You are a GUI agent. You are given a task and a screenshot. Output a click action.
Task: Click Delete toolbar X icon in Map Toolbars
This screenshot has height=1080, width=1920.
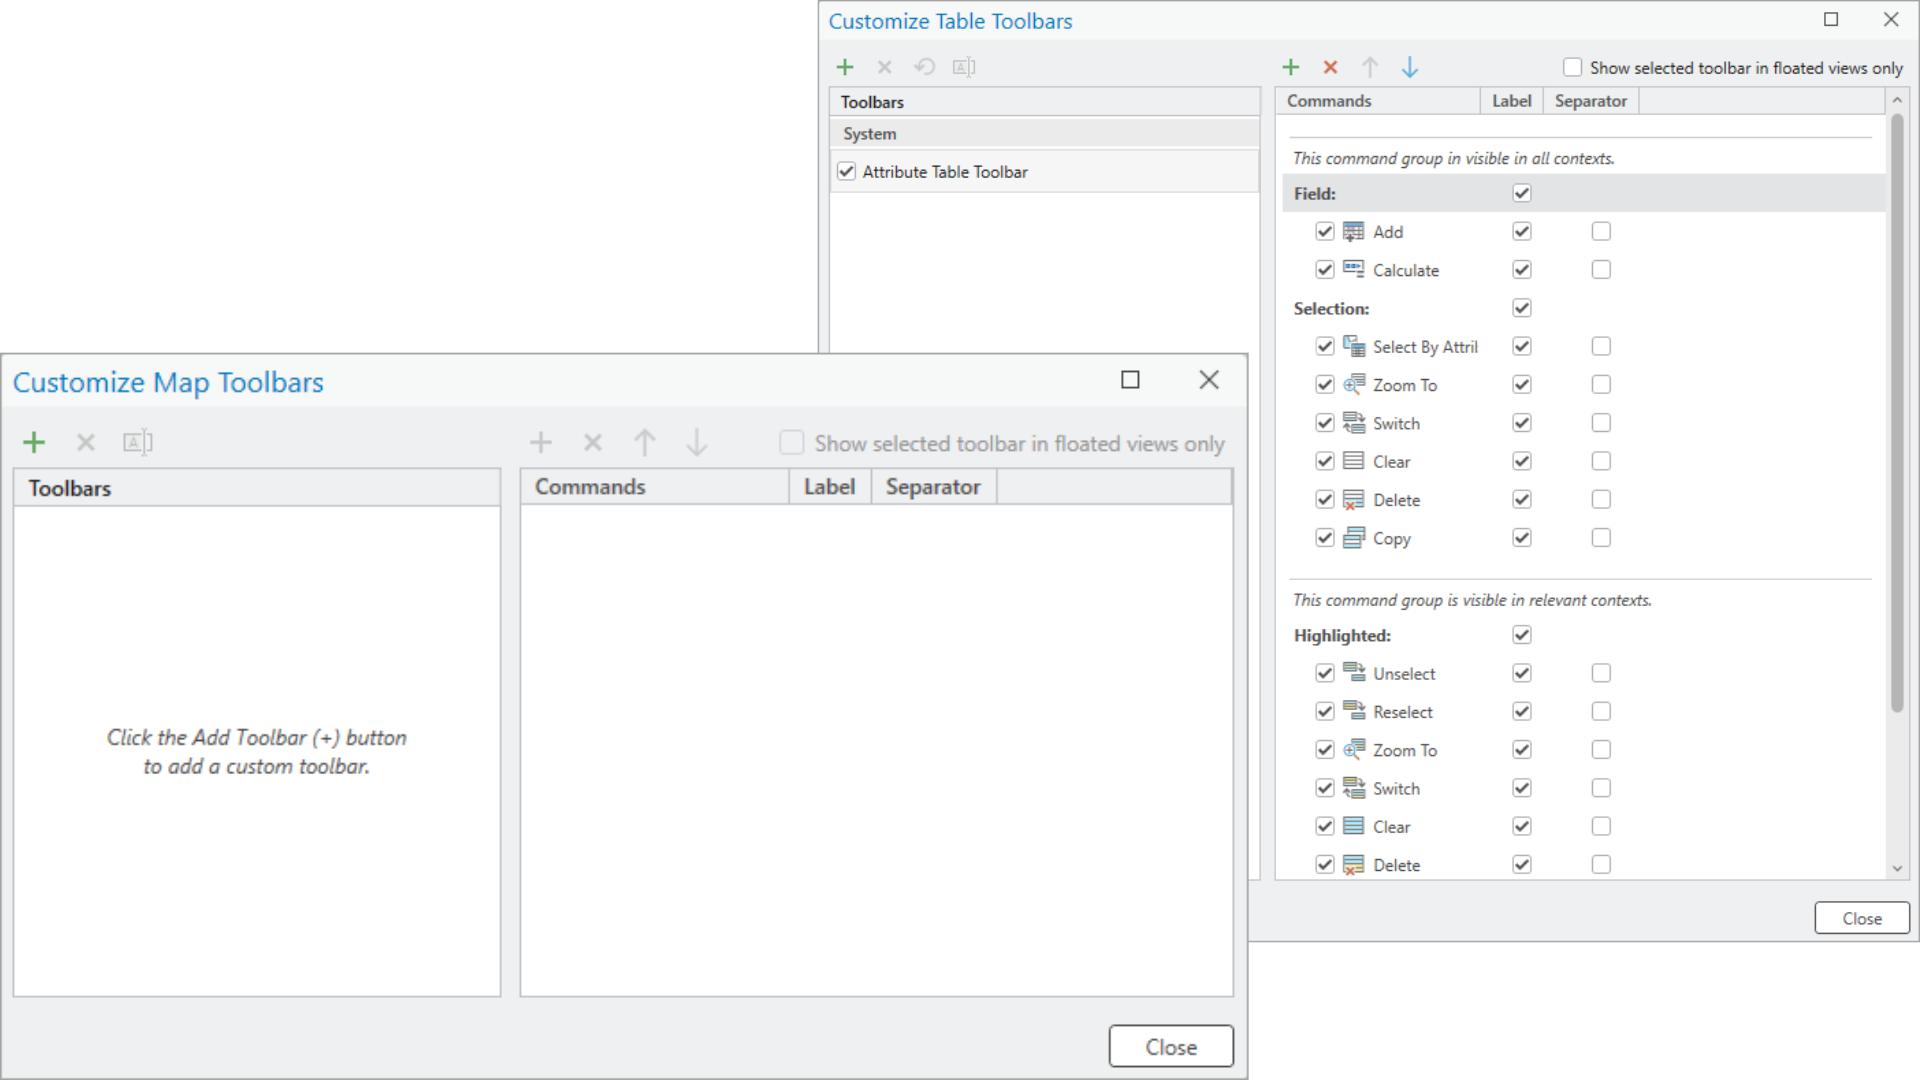(x=86, y=442)
